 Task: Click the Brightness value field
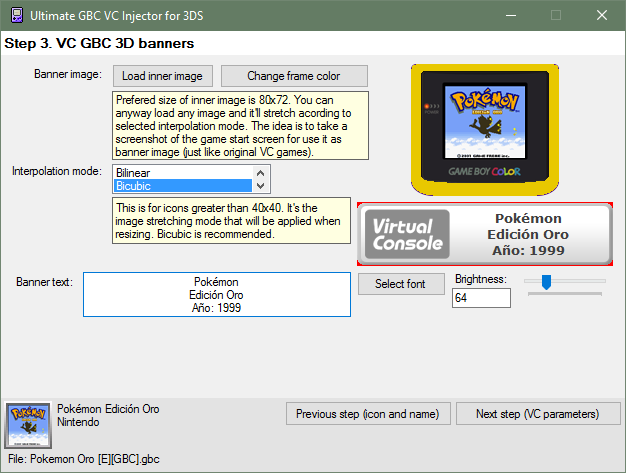(481, 298)
